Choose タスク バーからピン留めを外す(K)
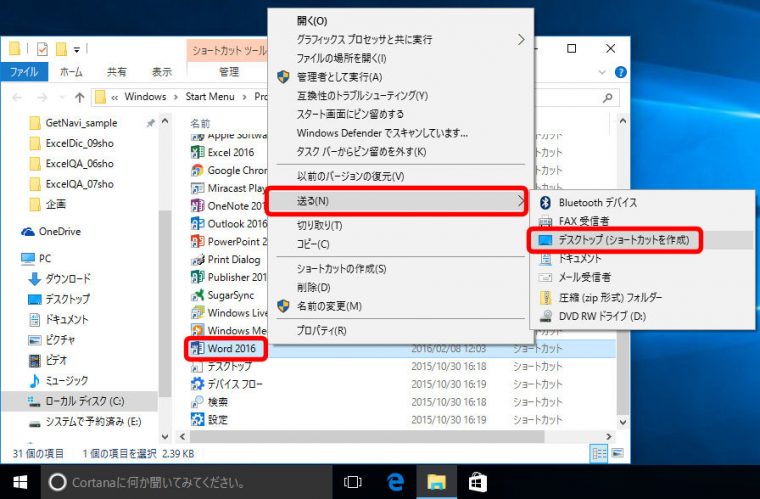Screen dimensions: 760x499 click(401, 152)
